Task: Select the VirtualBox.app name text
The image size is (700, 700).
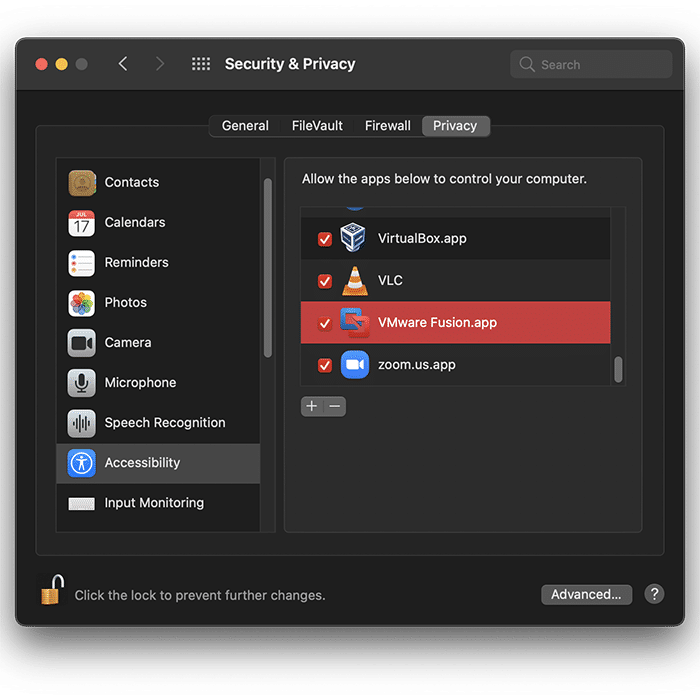Action: pos(422,238)
